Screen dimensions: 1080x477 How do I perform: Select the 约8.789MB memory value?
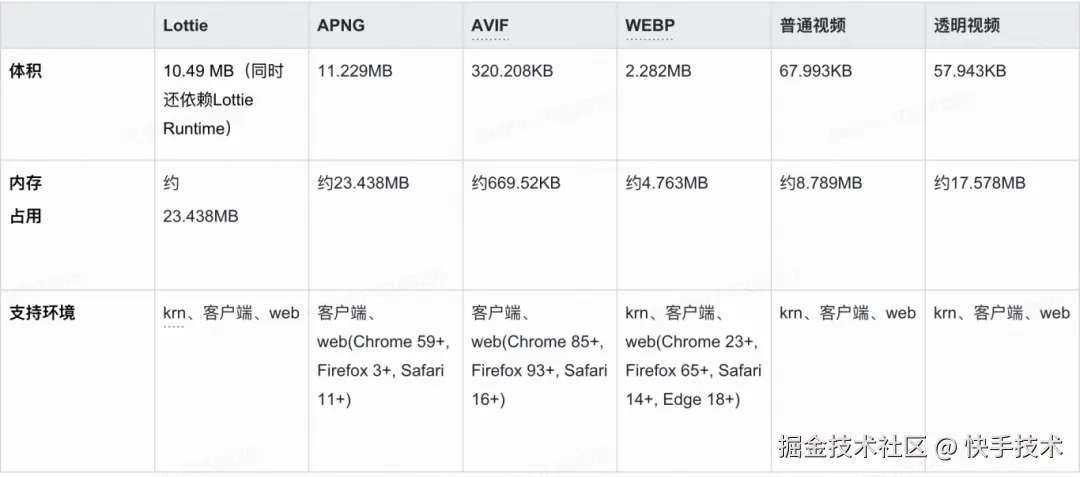click(x=820, y=184)
